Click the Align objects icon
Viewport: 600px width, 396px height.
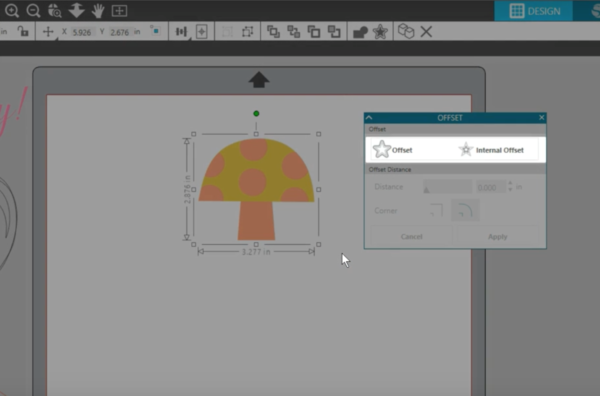pos(181,32)
